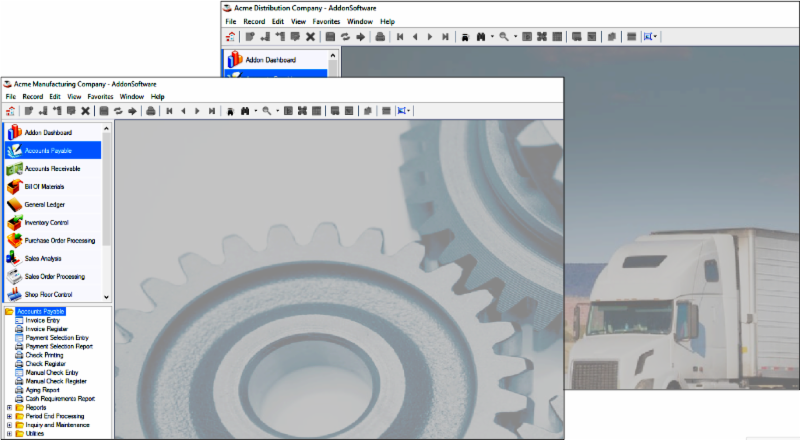Viewport: 800px width, 440px height.
Task: Click the delete X icon in Manufacturing toolbar
Action: 86,111
